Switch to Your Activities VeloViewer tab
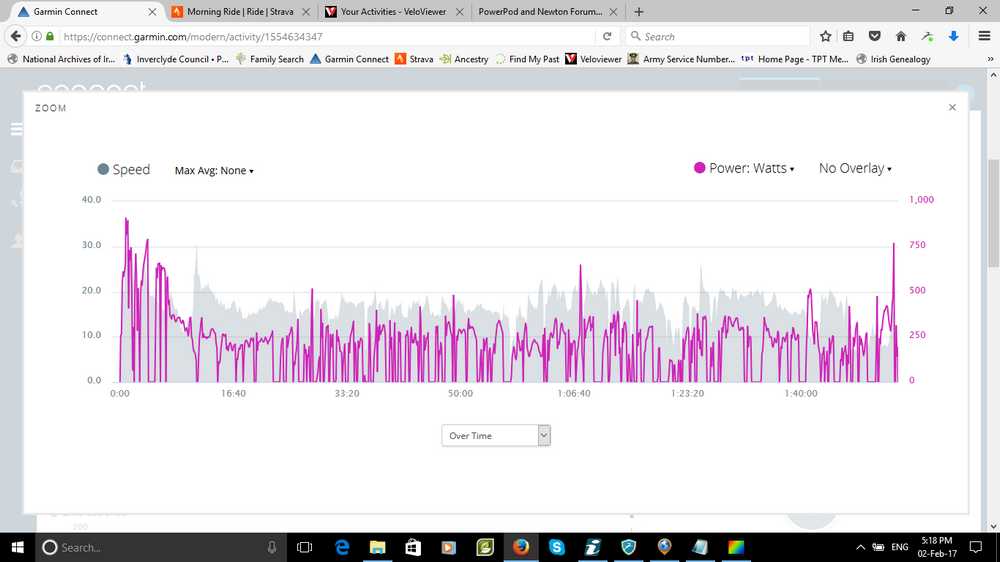Viewport: 1000px width, 562px height. tap(393, 11)
